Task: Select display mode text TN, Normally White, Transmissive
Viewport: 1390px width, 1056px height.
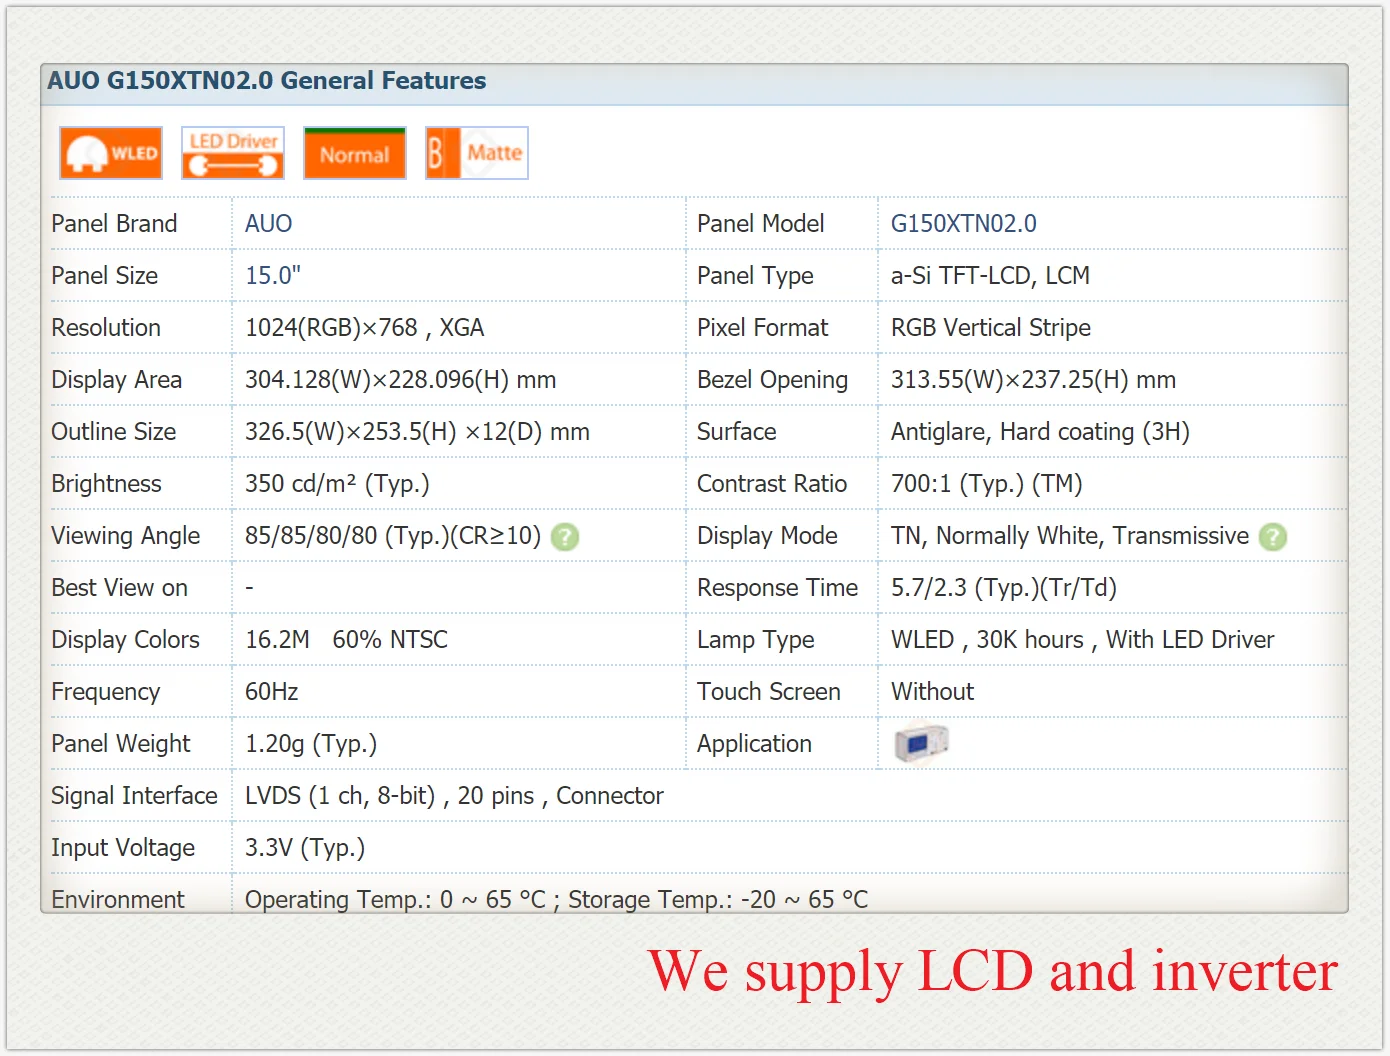Action: tap(1070, 536)
